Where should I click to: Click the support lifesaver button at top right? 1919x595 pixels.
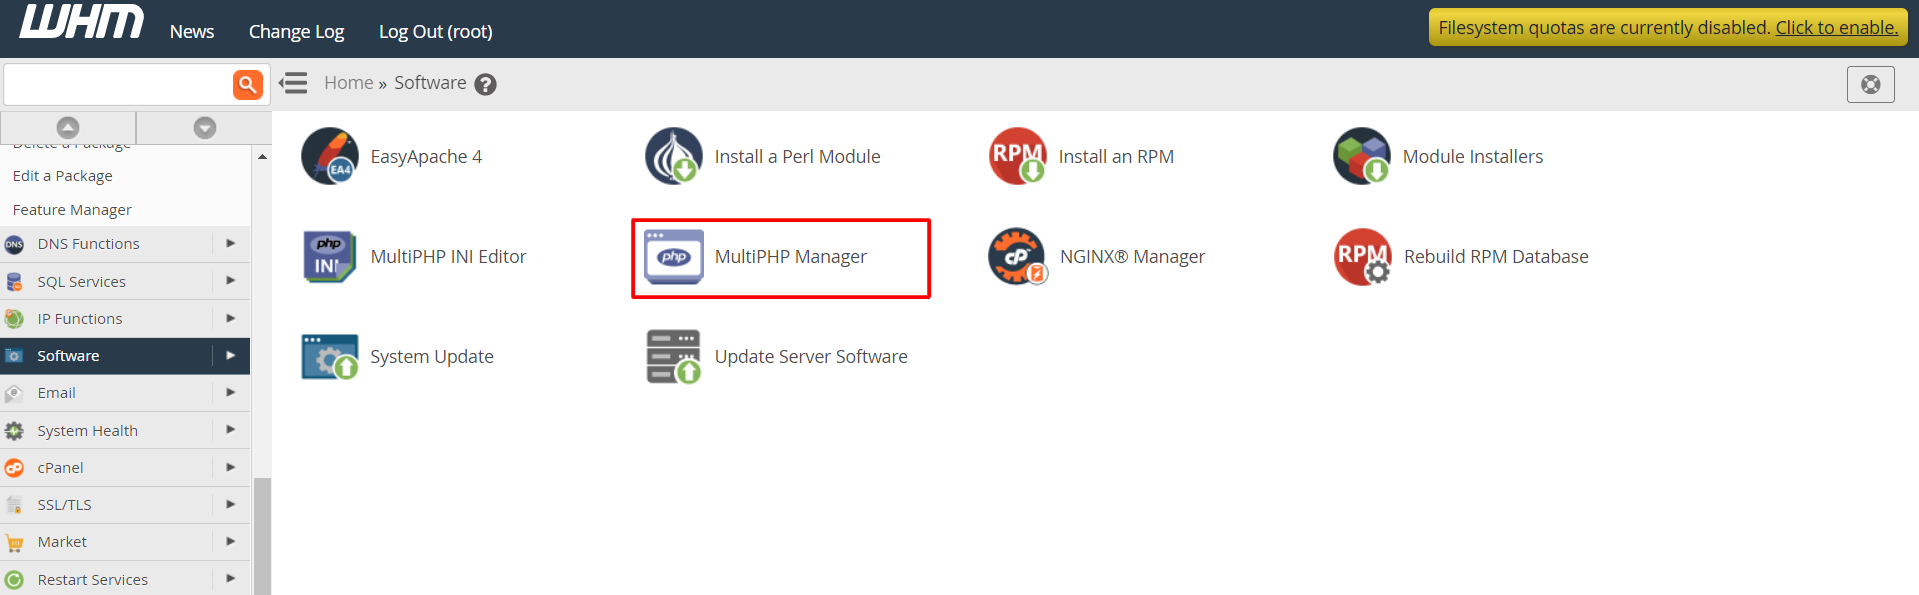[x=1871, y=84]
